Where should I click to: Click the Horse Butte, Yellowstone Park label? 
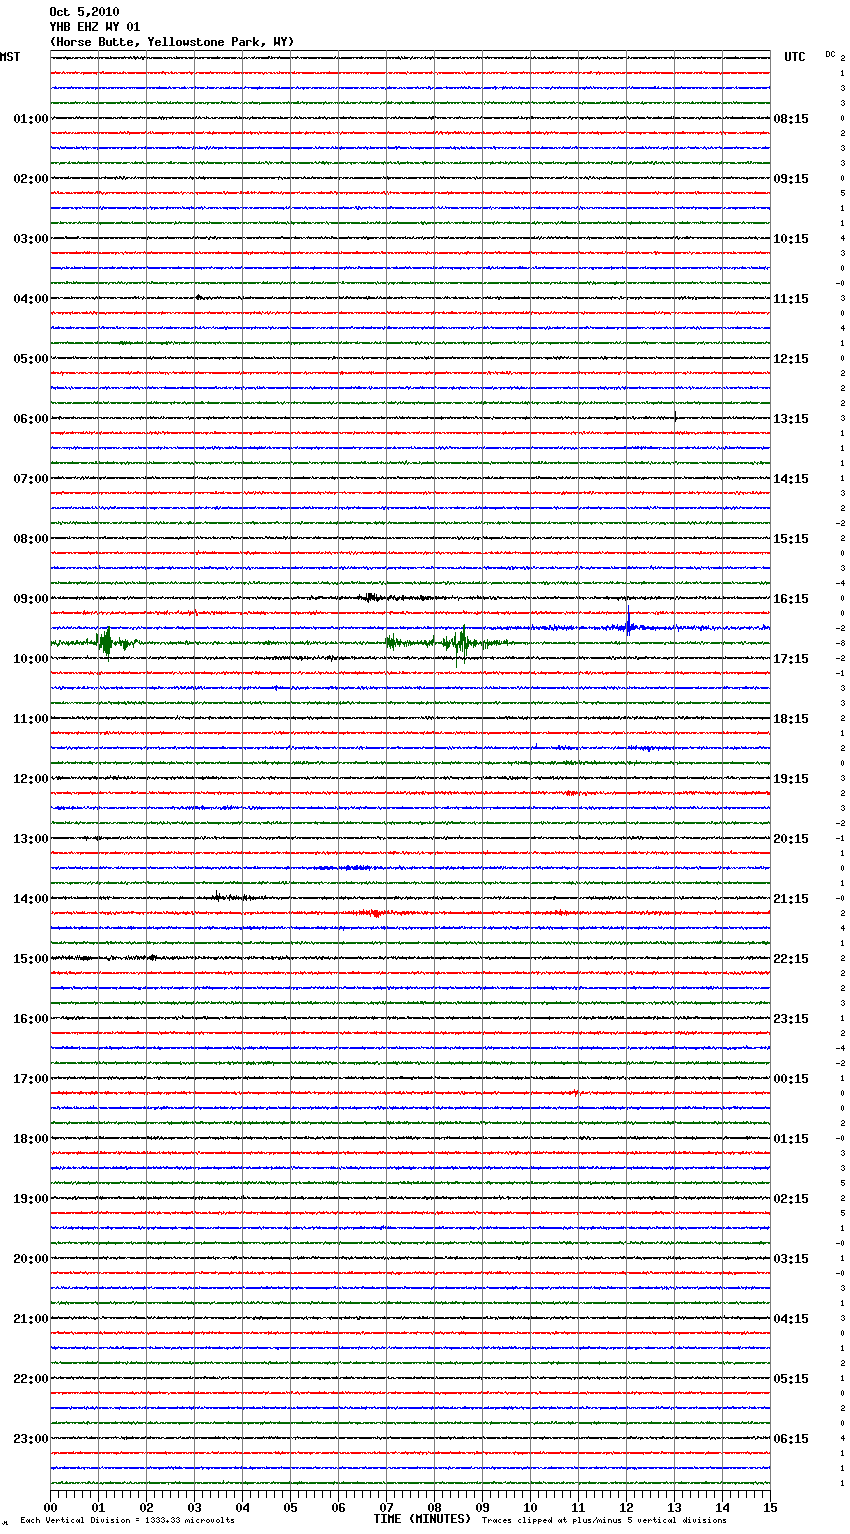point(172,42)
